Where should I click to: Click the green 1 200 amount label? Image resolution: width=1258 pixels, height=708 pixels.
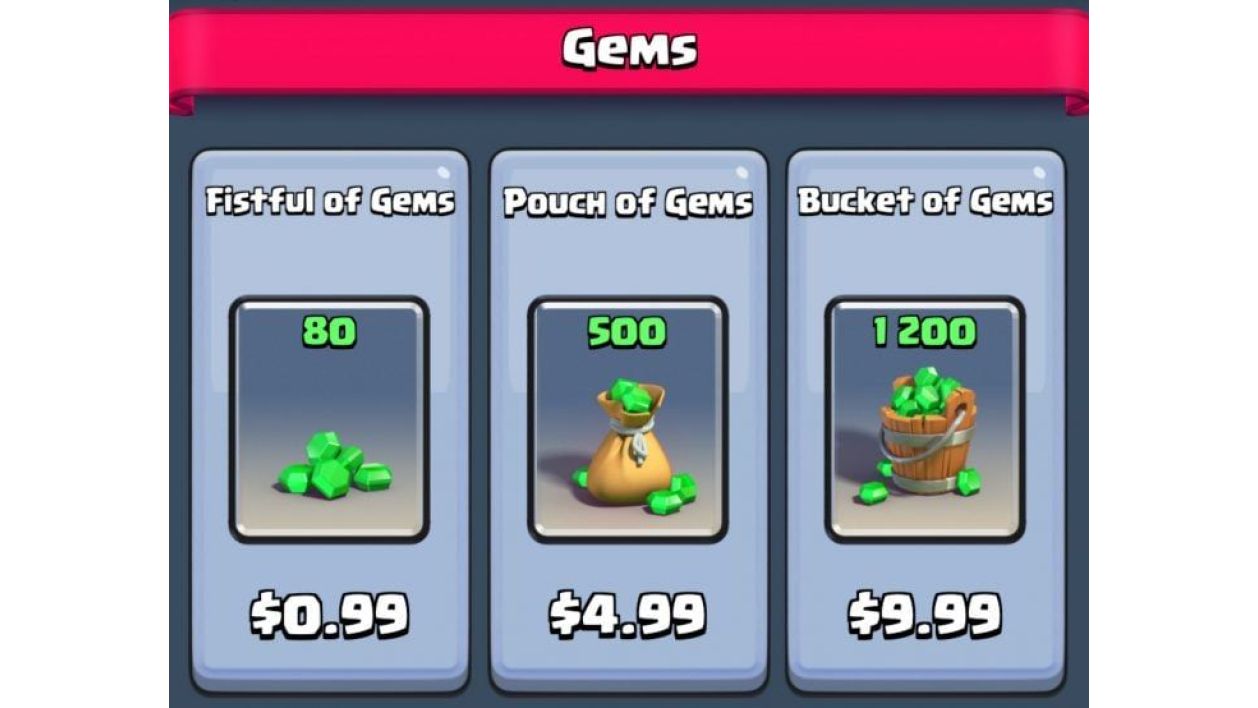click(x=925, y=331)
